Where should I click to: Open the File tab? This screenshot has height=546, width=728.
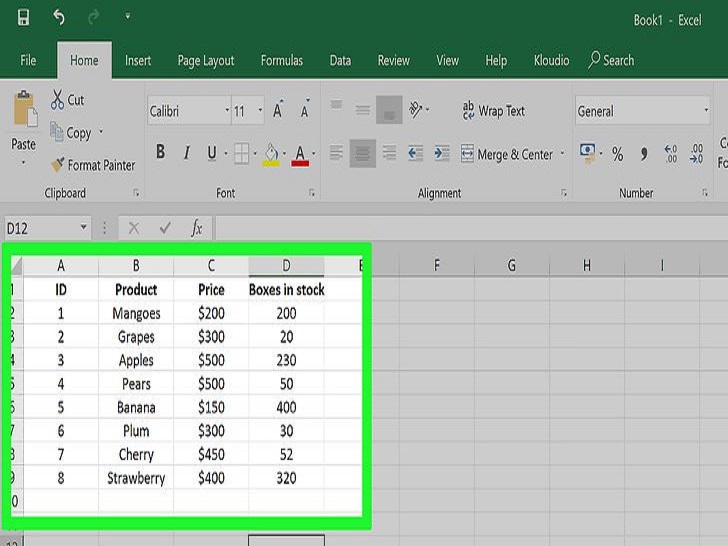(28, 60)
